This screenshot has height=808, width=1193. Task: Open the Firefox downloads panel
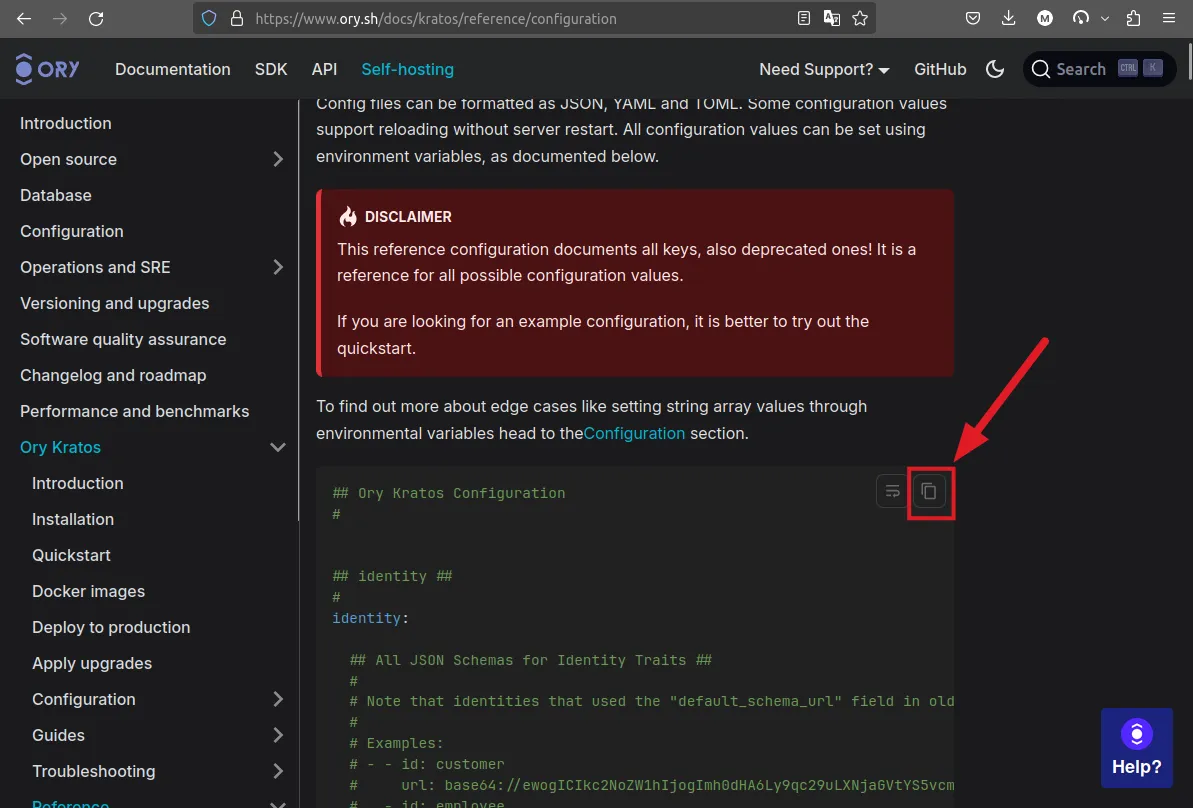click(x=1009, y=18)
